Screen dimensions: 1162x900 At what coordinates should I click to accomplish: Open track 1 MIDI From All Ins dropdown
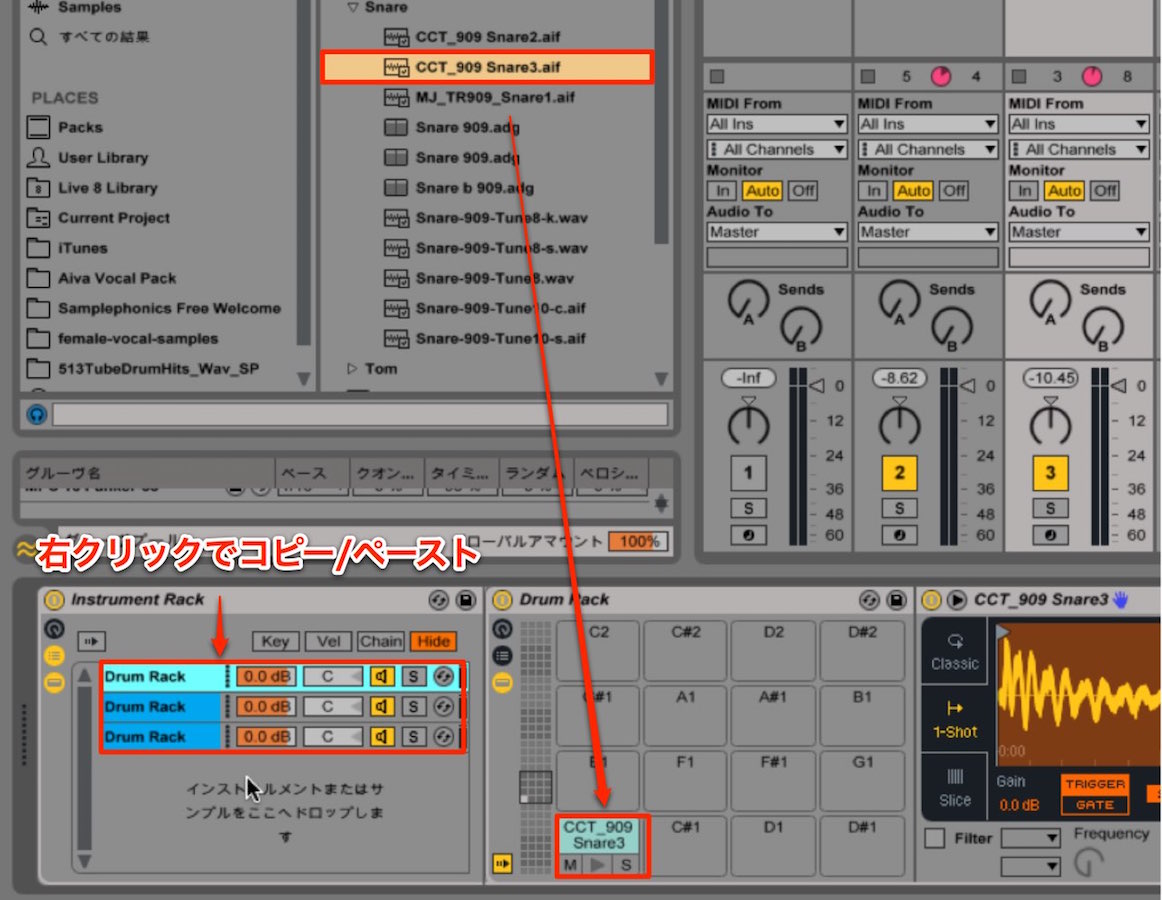pos(777,124)
